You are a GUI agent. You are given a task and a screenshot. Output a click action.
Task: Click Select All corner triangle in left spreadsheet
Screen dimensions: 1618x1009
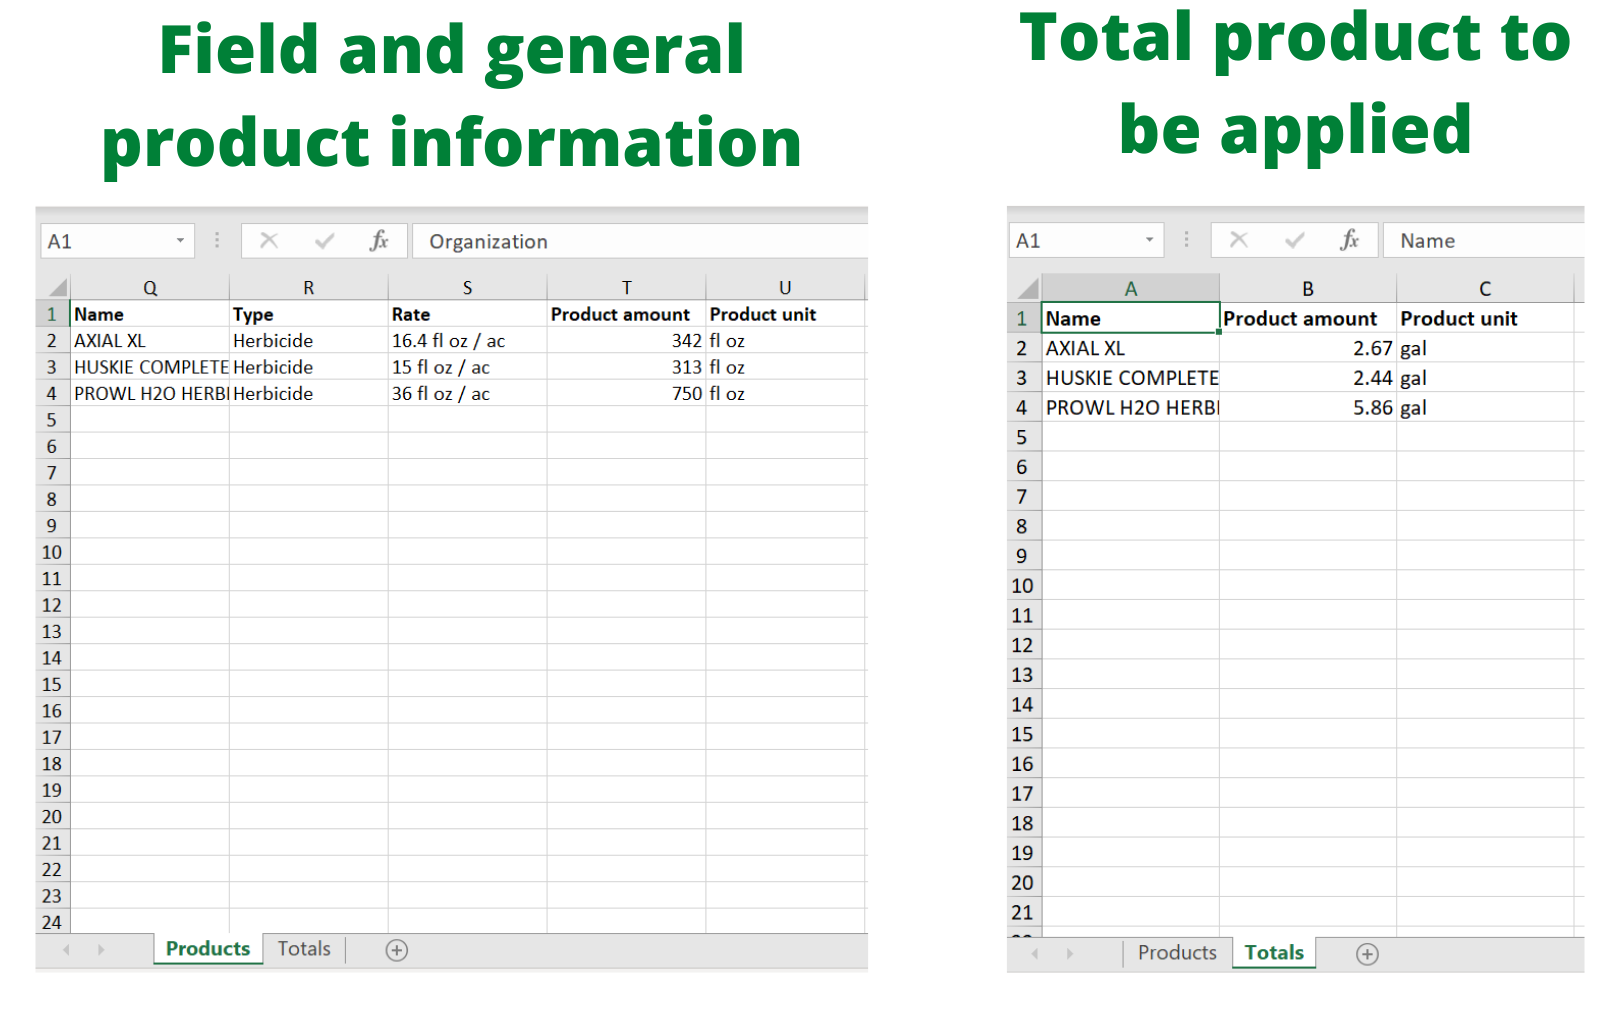click(x=58, y=288)
